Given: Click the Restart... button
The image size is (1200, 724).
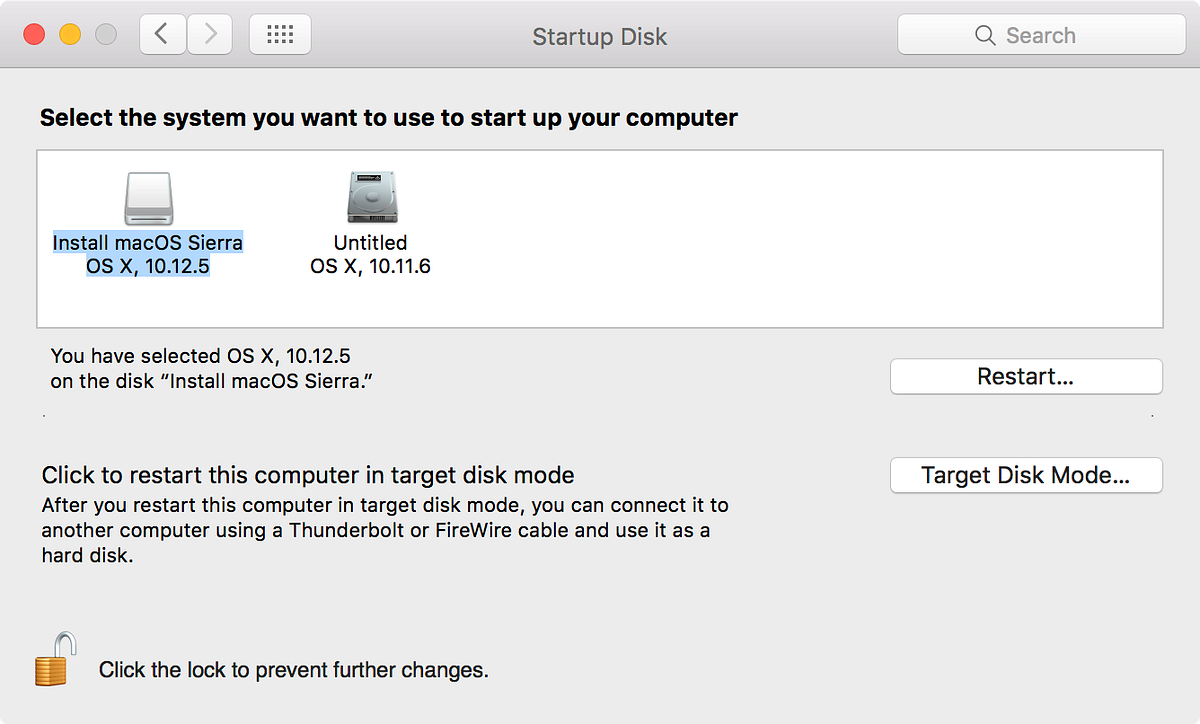Looking at the screenshot, I should 1025,376.
